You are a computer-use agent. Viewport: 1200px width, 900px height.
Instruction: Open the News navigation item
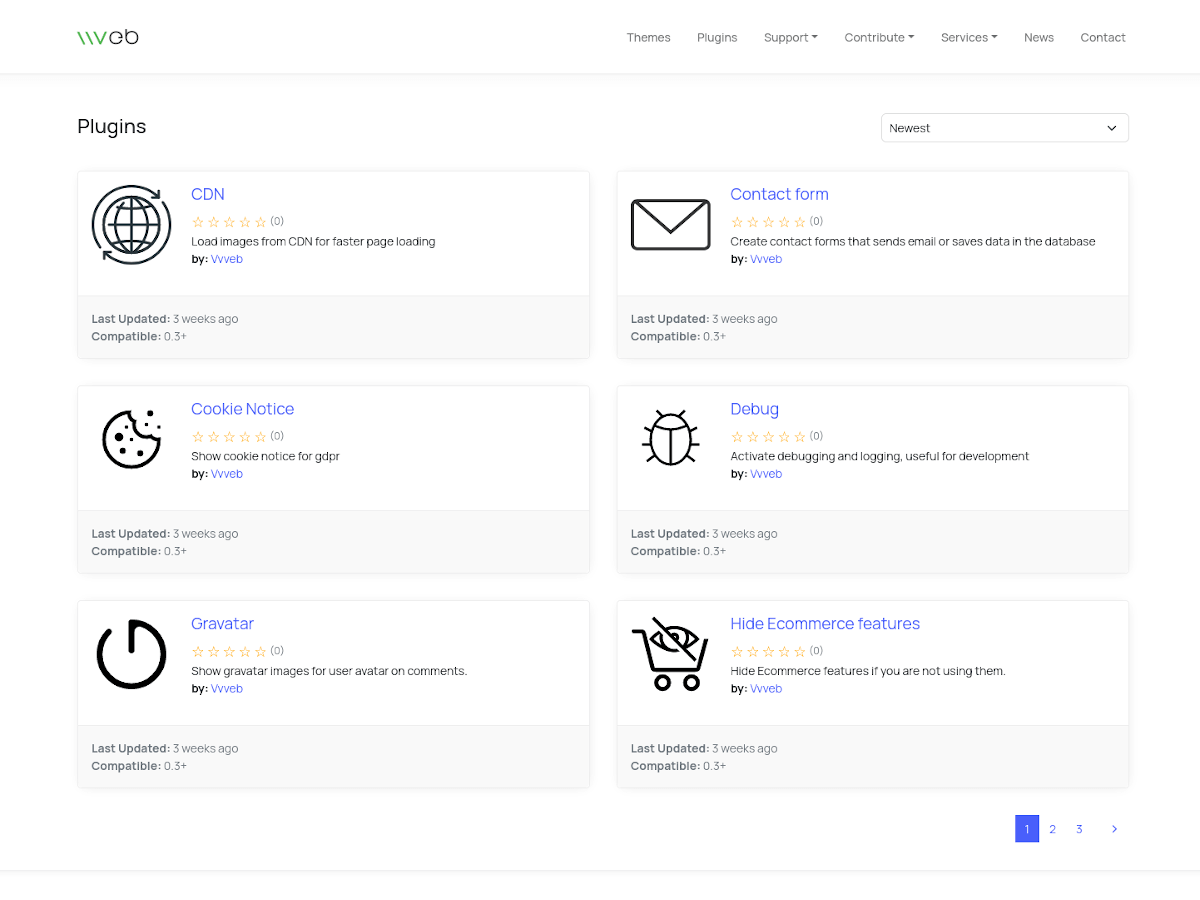click(x=1038, y=37)
